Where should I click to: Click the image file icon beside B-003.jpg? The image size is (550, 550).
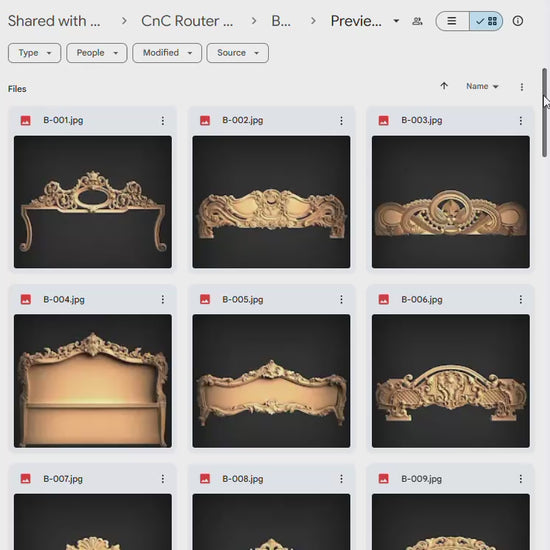pyautogui.click(x=384, y=121)
